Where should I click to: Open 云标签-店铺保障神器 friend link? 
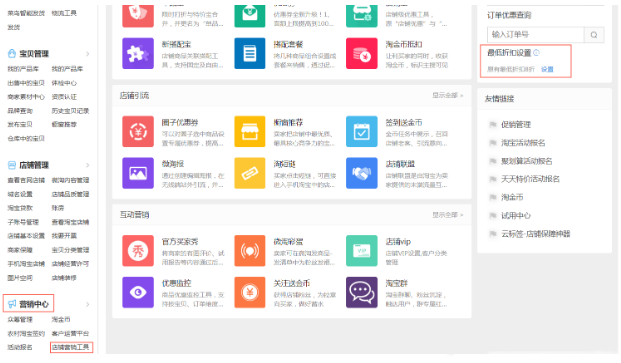[x=535, y=234]
